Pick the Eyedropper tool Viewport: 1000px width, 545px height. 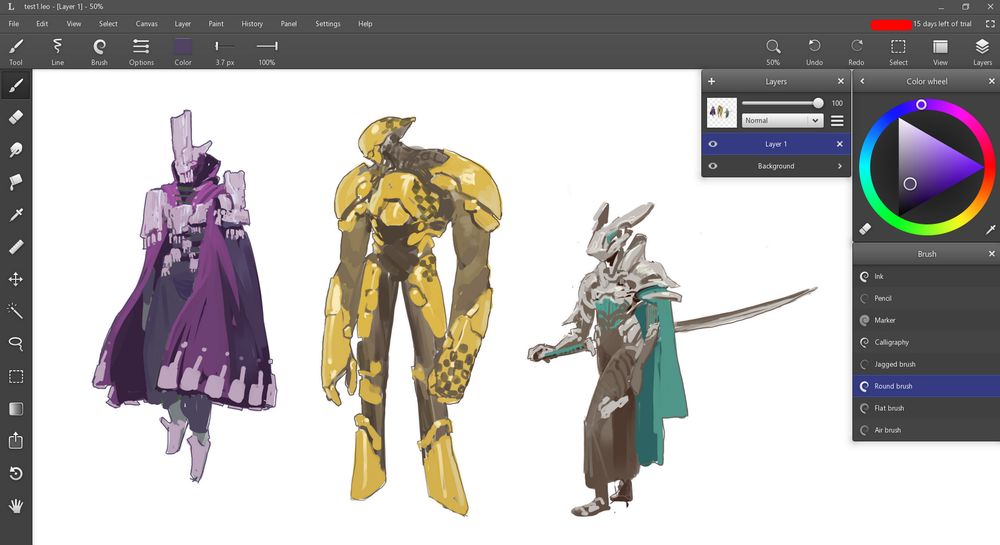point(16,215)
